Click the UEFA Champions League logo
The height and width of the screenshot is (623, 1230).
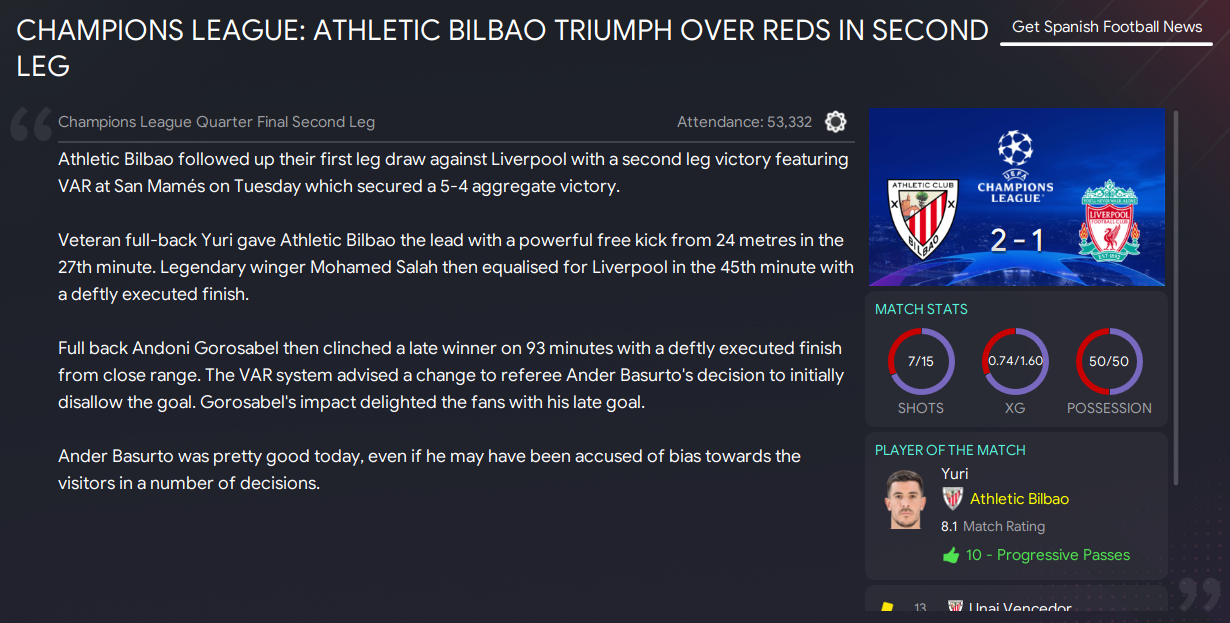(1015, 166)
